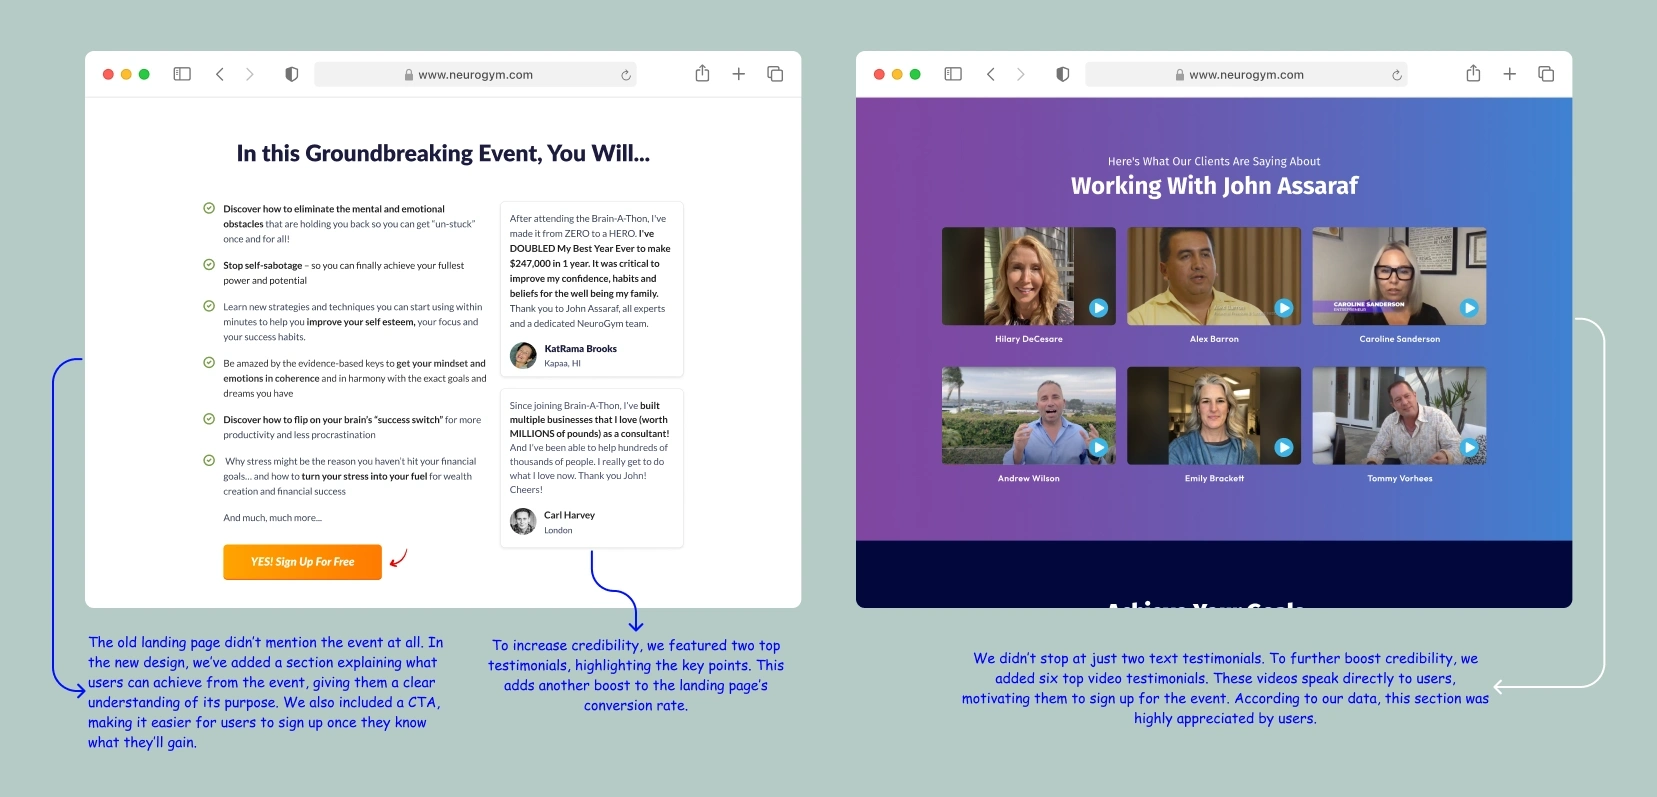Play Alex Barron testimonial video
The width and height of the screenshot is (1657, 797).
[x=1284, y=308]
